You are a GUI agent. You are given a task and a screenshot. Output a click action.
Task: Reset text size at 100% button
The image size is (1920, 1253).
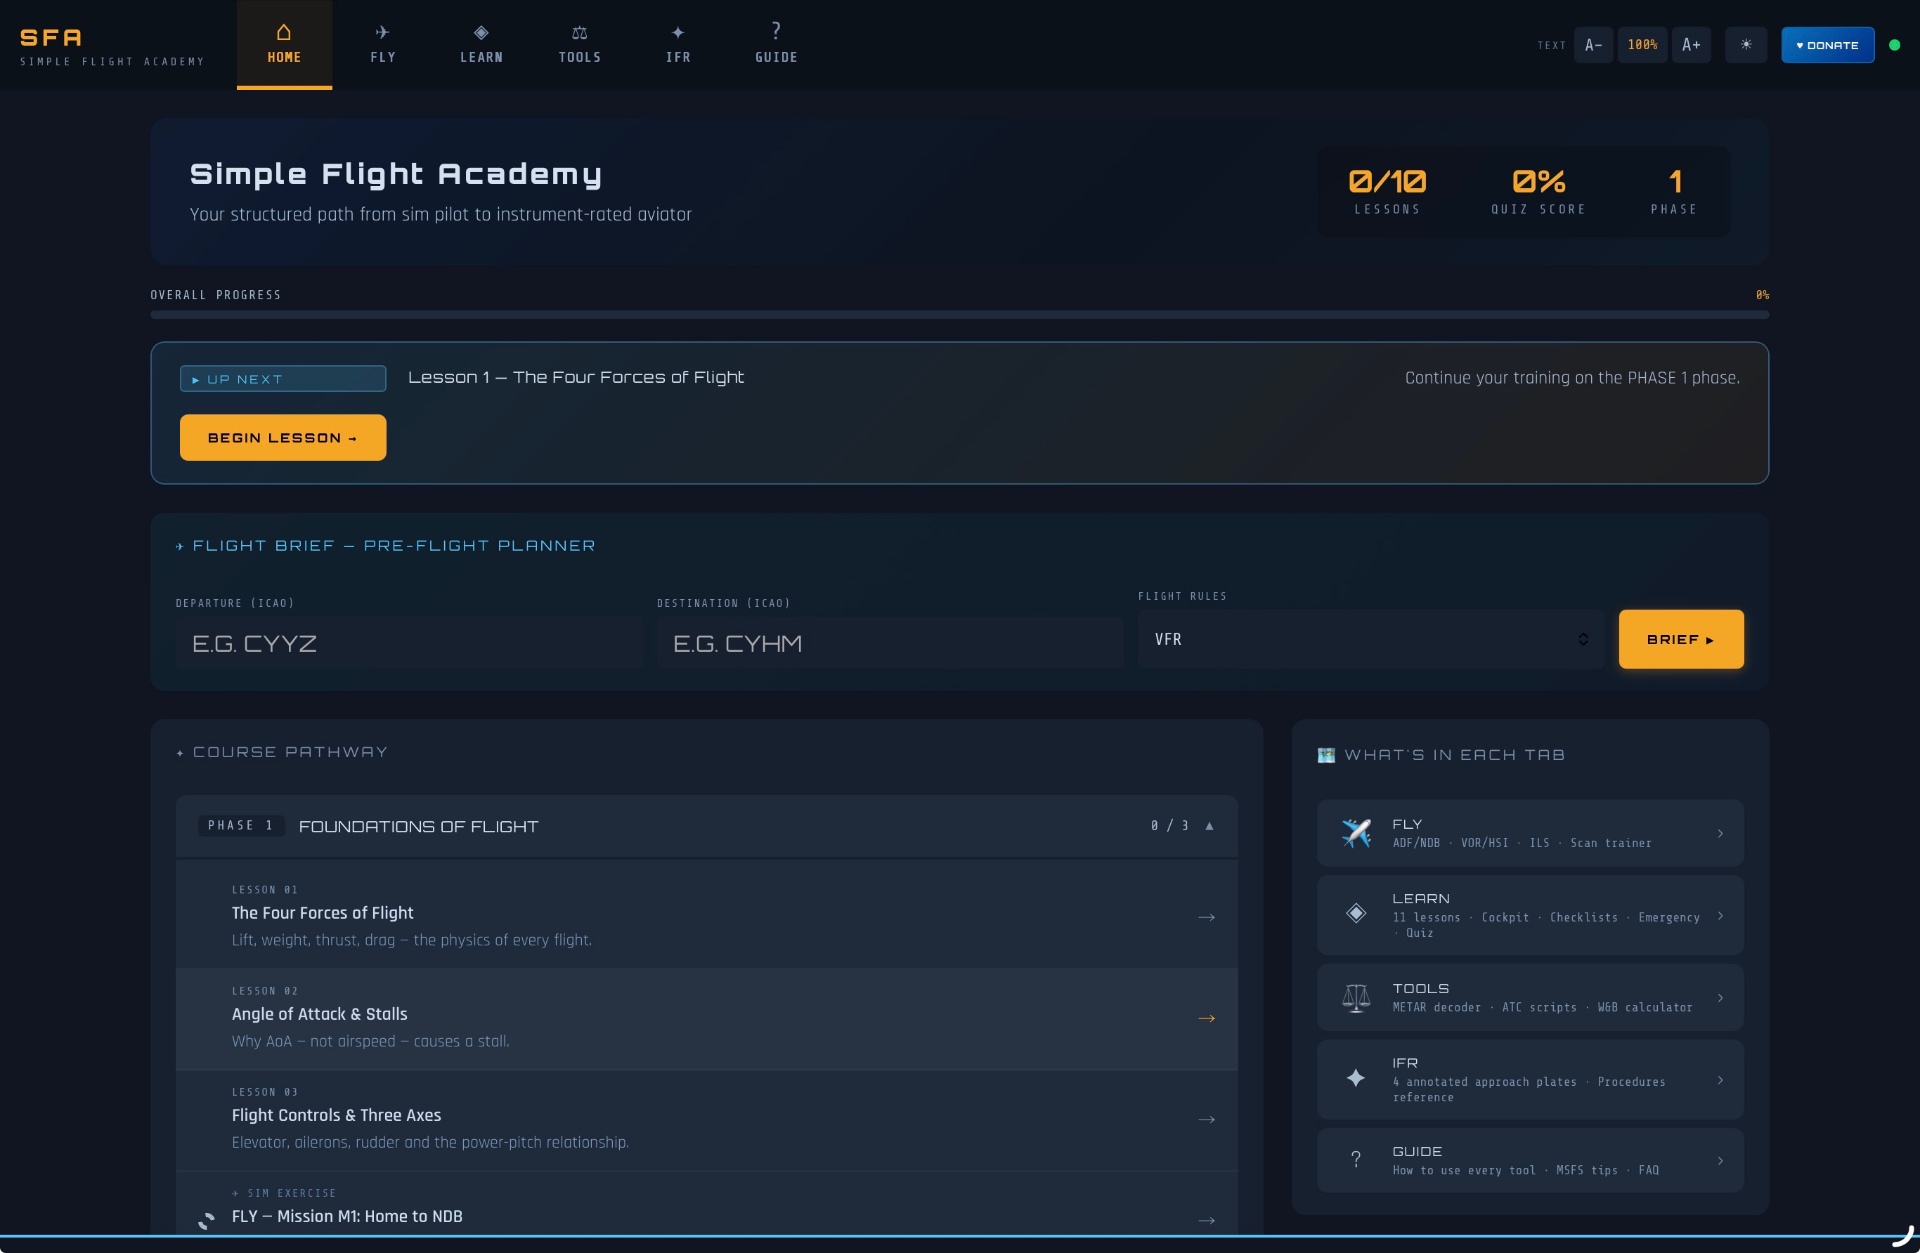pyautogui.click(x=1642, y=45)
